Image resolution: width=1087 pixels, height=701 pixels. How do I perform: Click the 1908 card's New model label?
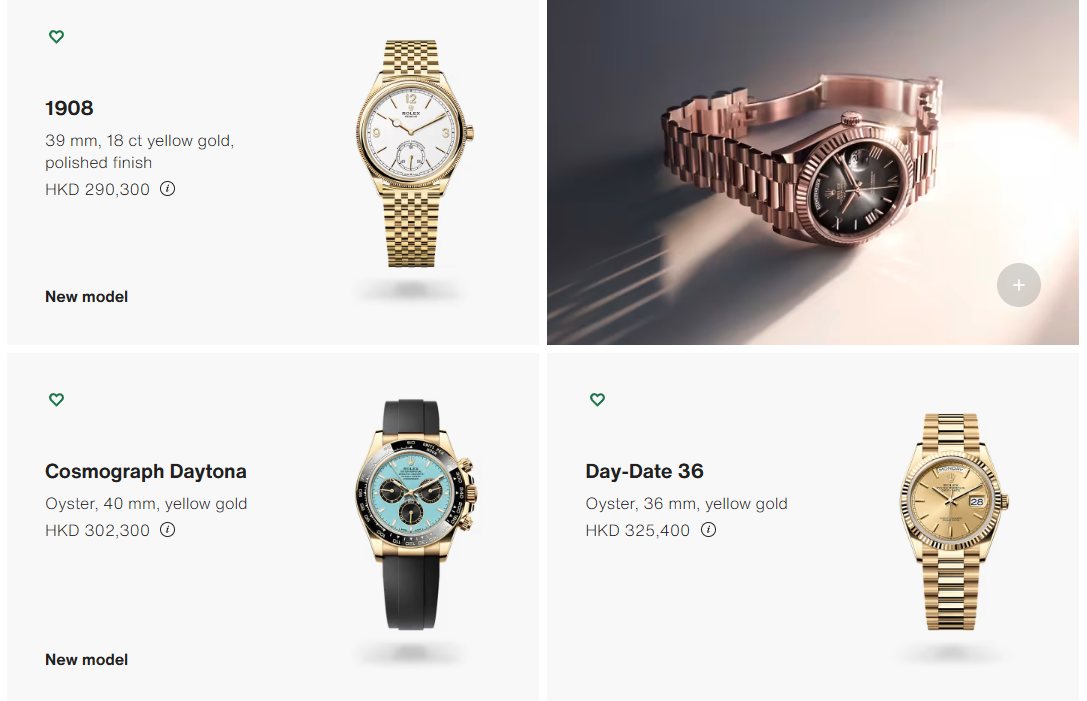click(87, 297)
